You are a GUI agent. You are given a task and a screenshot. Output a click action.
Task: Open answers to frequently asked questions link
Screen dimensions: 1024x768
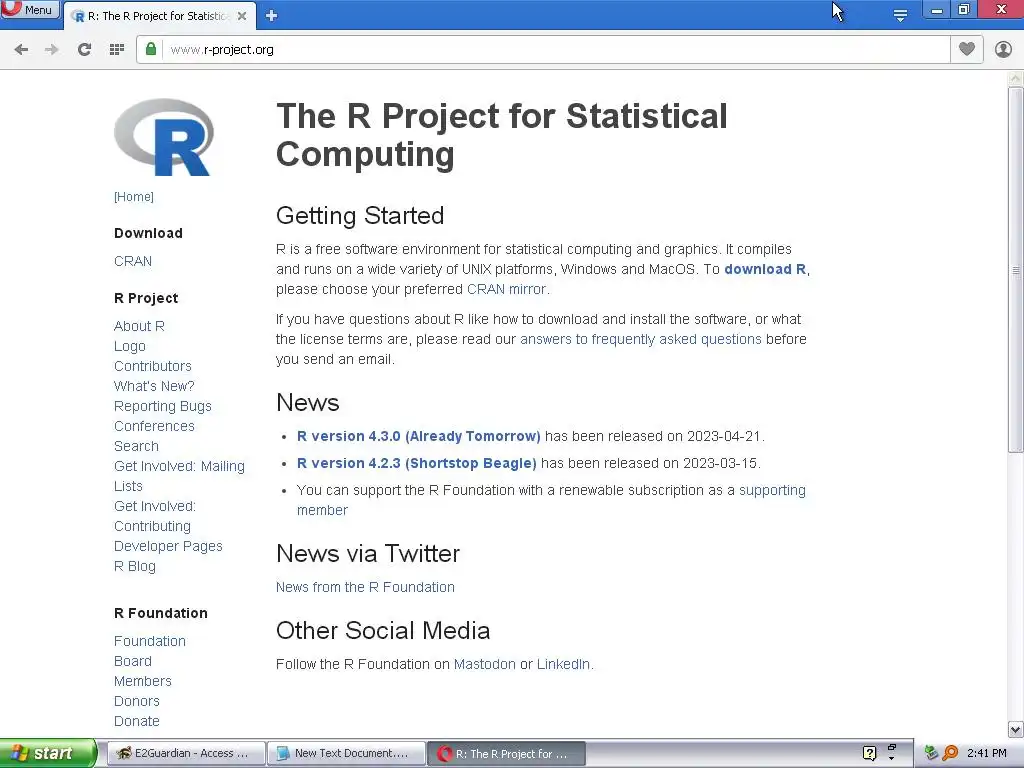pos(641,340)
